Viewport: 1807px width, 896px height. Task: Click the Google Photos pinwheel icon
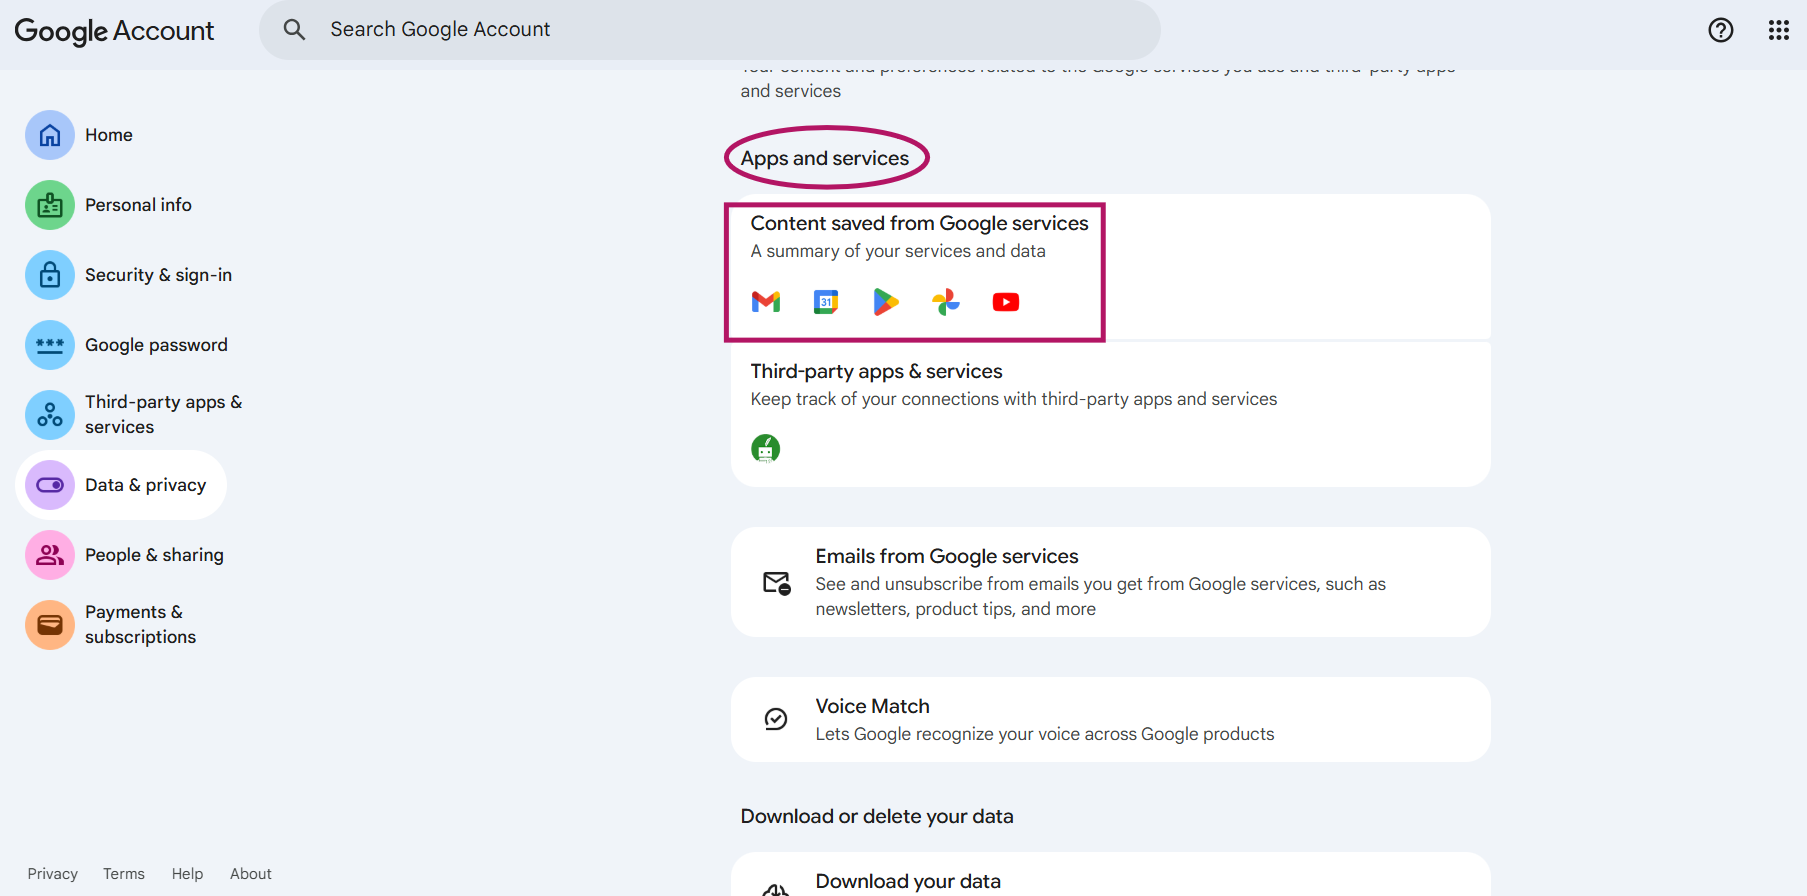pos(946,302)
